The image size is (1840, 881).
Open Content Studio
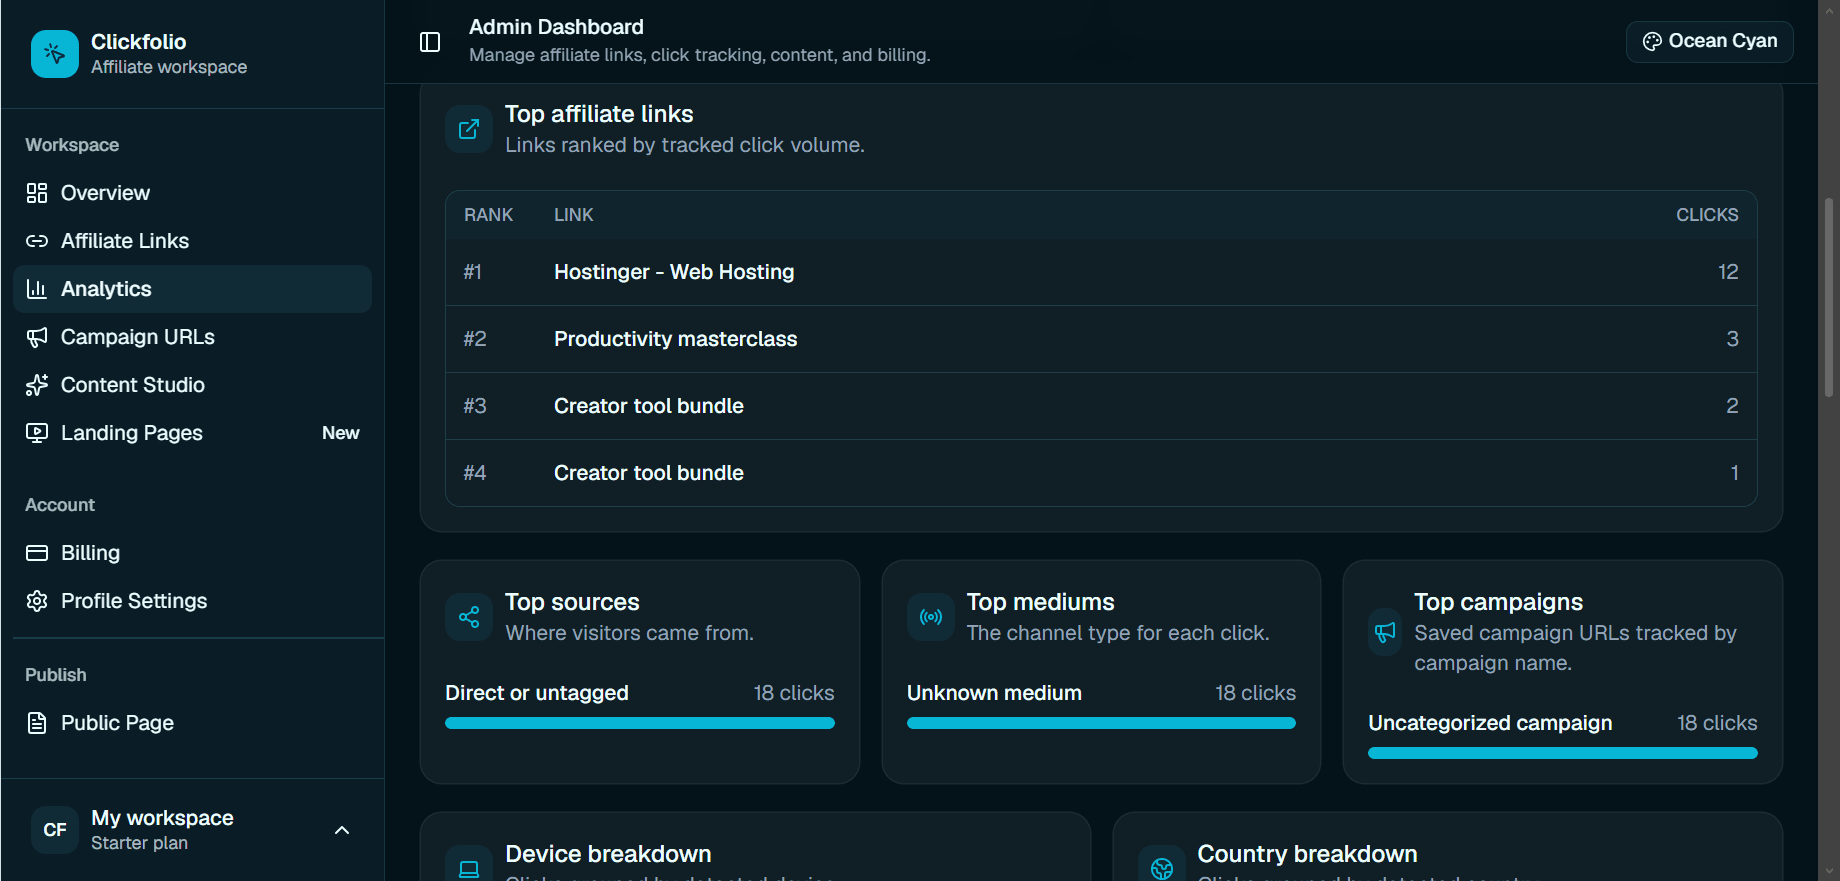click(x=192, y=385)
